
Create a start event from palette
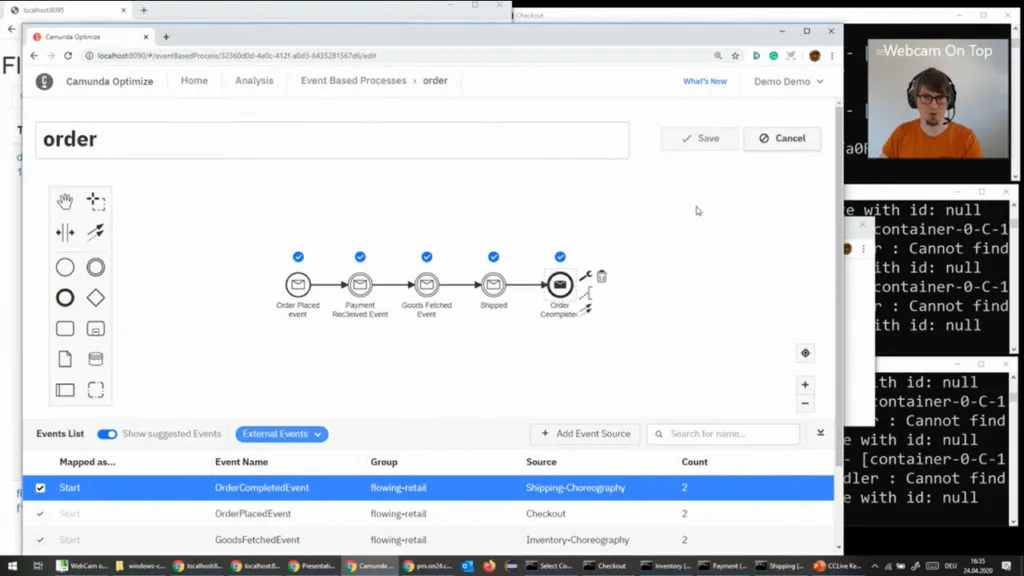pyautogui.click(x=65, y=267)
